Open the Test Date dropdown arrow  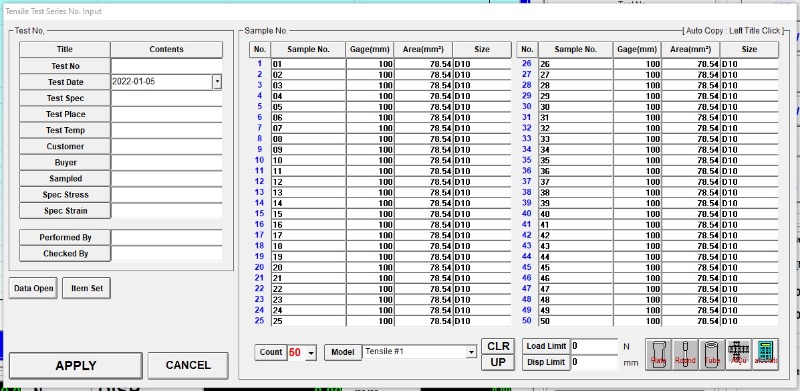pyautogui.click(x=217, y=82)
